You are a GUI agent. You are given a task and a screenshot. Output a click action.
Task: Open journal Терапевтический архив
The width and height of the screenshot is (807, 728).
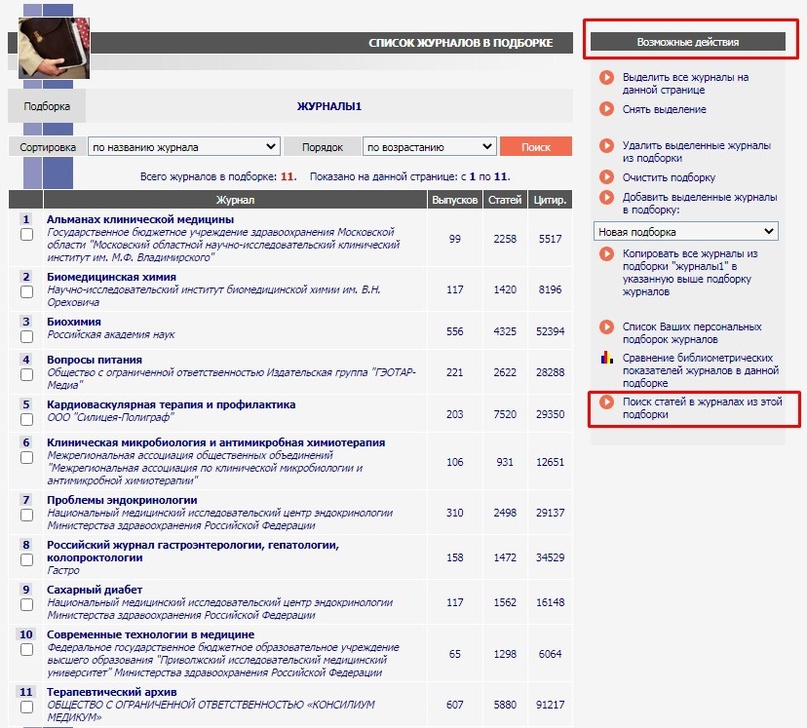tap(111, 692)
